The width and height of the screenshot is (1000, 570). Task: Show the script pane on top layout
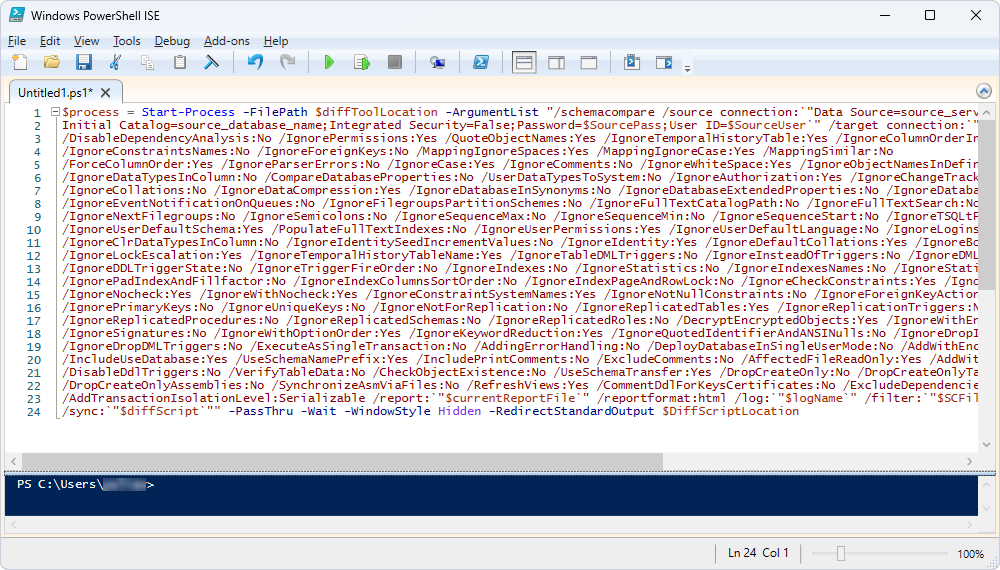pos(524,62)
